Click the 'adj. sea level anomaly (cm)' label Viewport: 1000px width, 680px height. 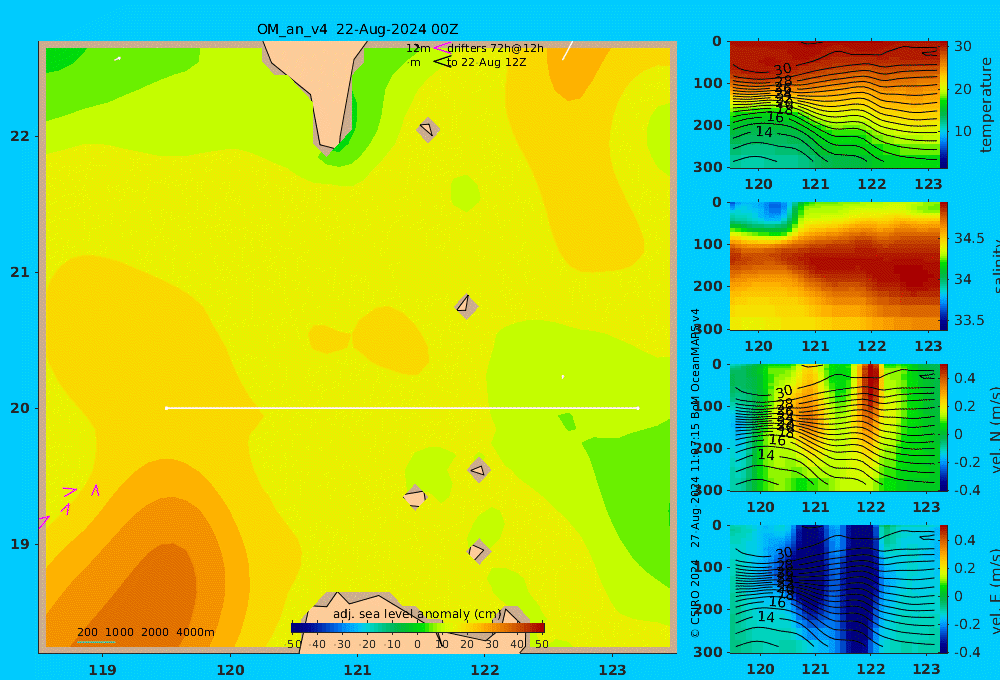point(417,614)
